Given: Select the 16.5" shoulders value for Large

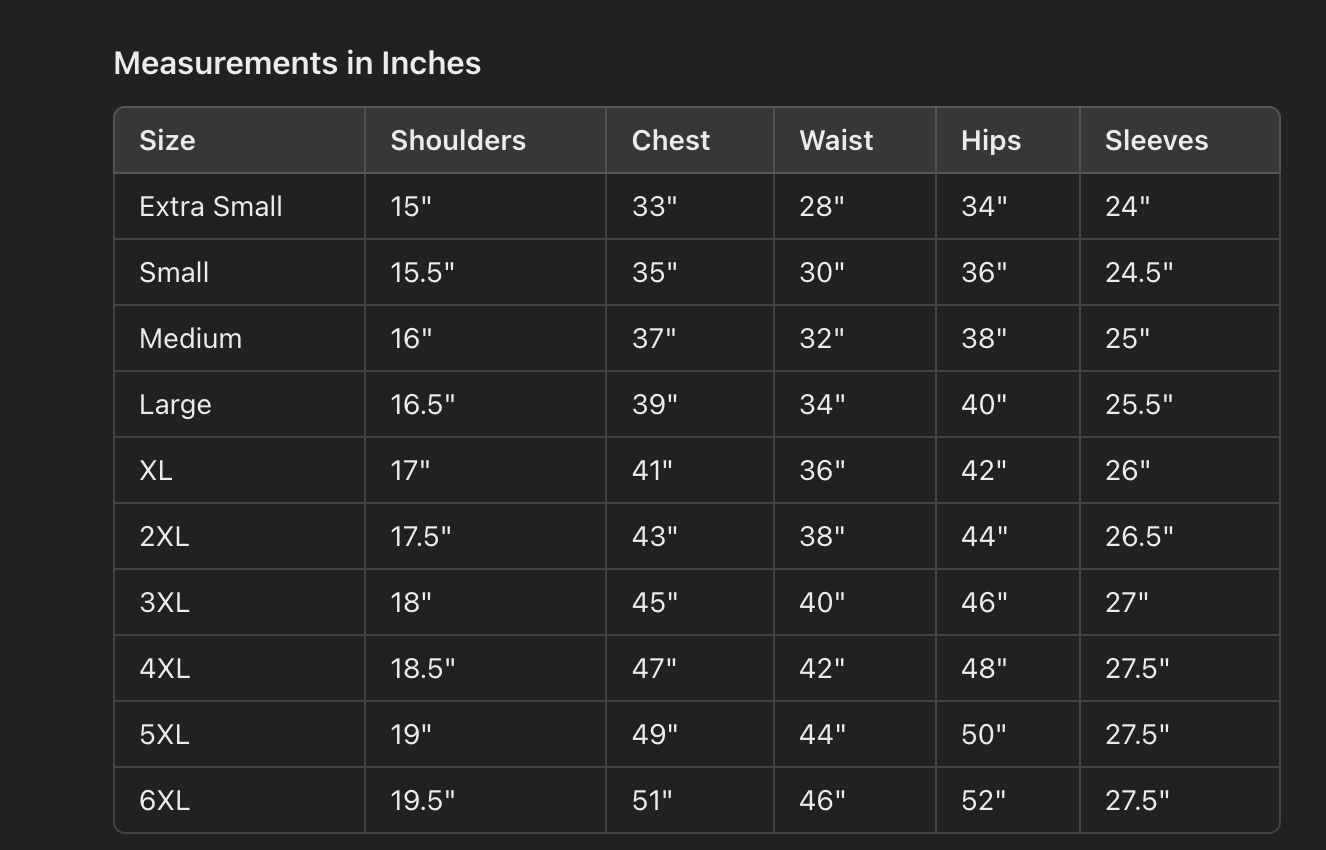Looking at the screenshot, I should 422,404.
